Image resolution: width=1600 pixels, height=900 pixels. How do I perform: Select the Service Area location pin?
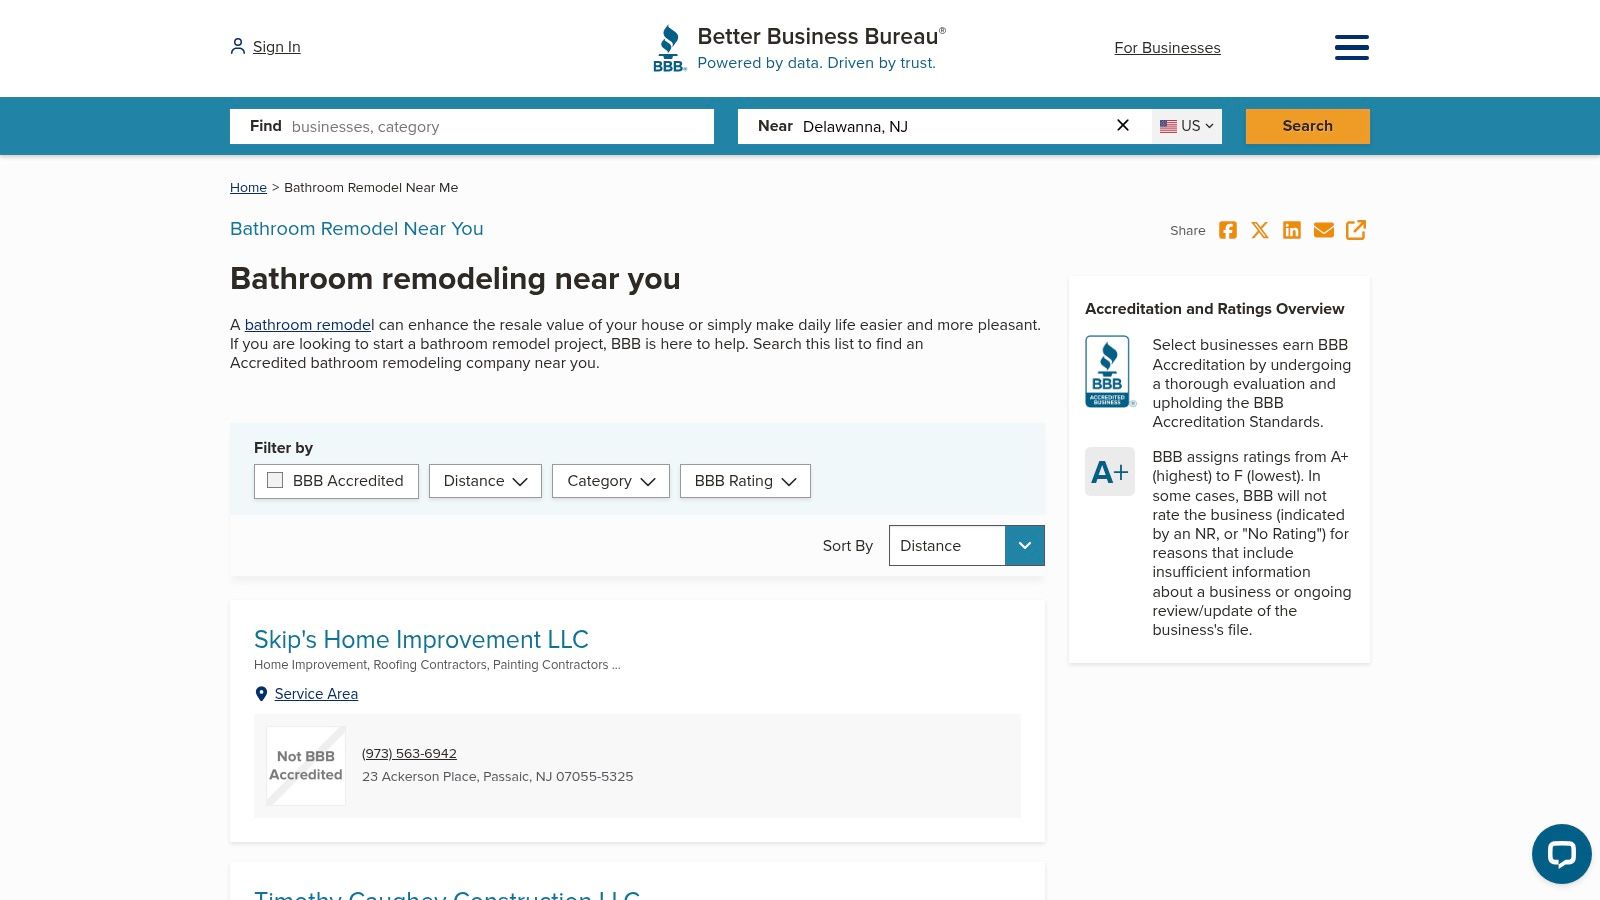pos(261,693)
